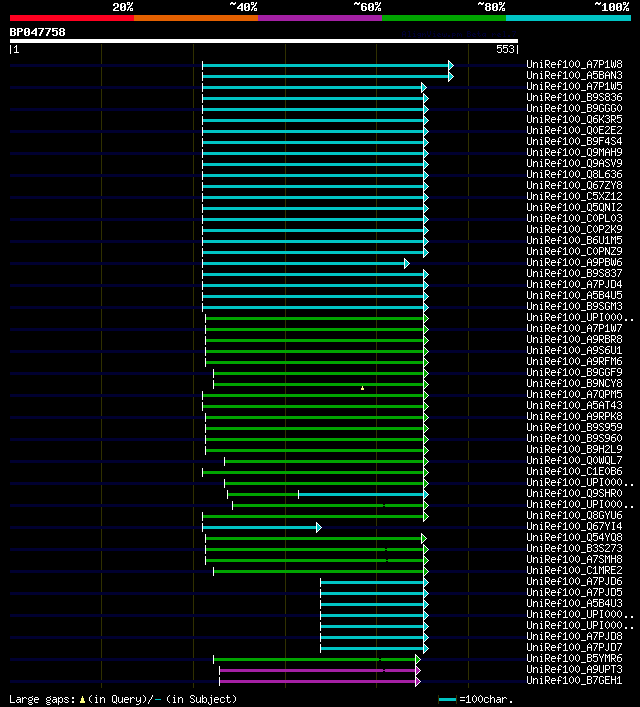Open the UniRef100_Q6K3R5 hit label
Viewport: 640px width, 707px height.
tap(574, 119)
